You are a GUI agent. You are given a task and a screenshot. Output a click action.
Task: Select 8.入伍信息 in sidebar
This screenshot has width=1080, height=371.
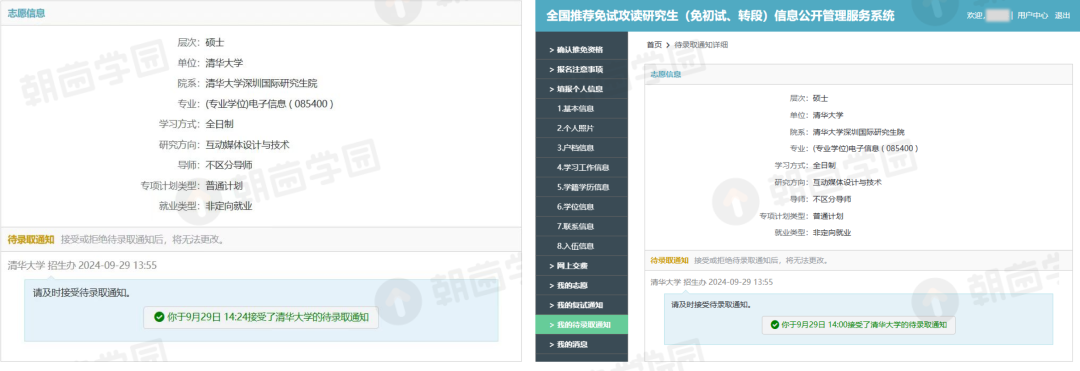[x=581, y=246]
